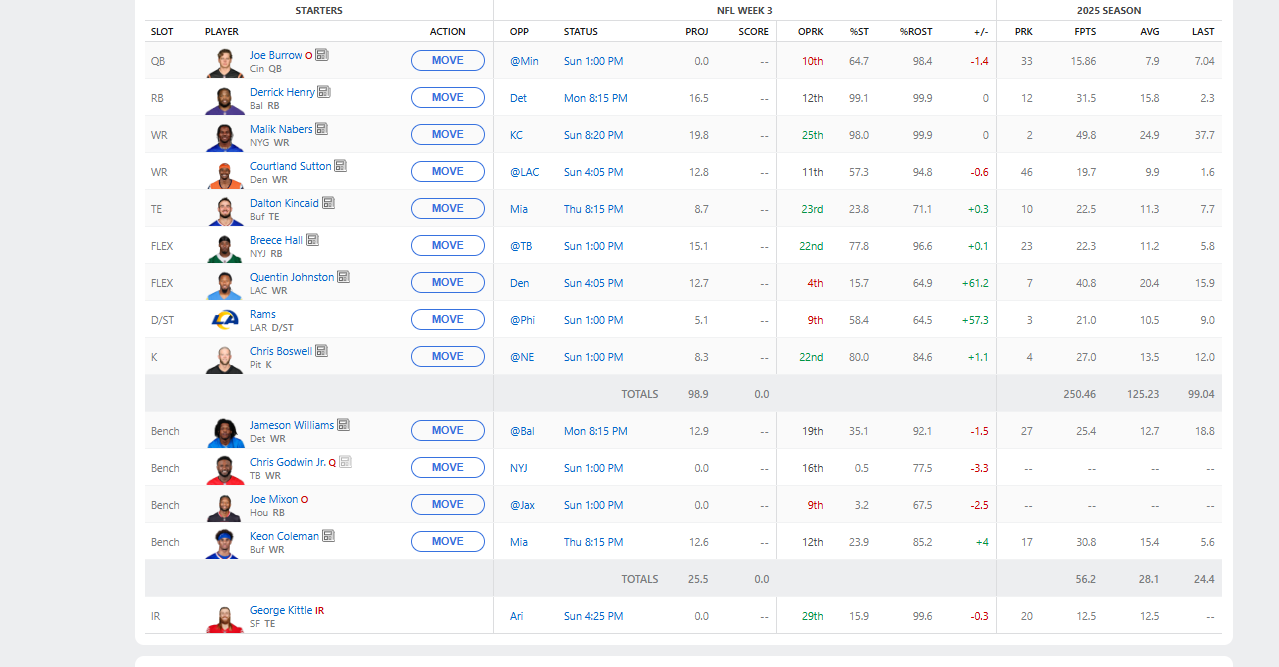Open Quentin Johnston player link

pyautogui.click(x=292, y=277)
